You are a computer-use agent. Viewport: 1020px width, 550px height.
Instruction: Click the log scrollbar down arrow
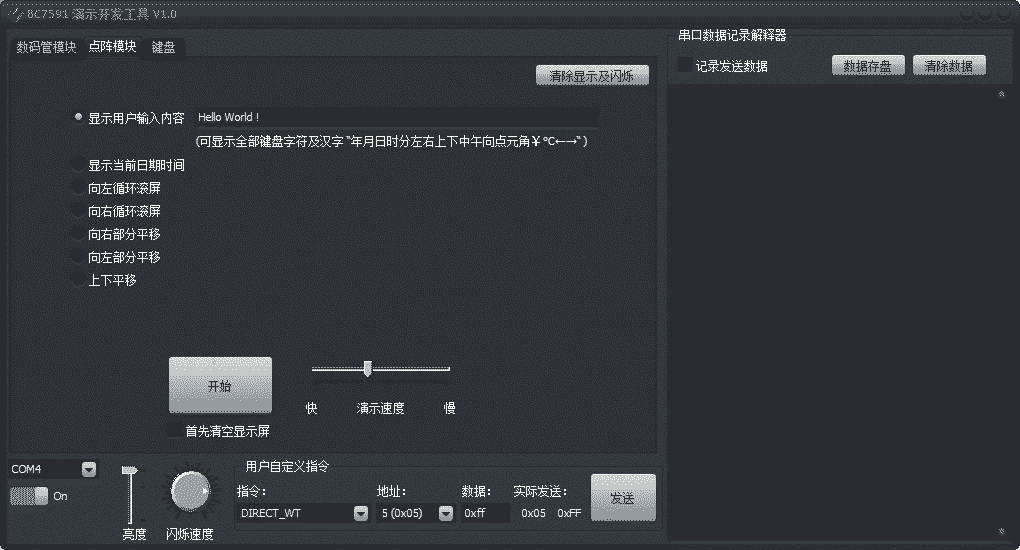[x=1002, y=531]
